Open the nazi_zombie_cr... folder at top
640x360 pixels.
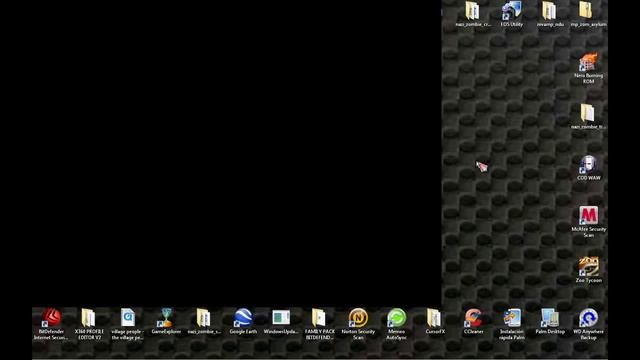473,14
